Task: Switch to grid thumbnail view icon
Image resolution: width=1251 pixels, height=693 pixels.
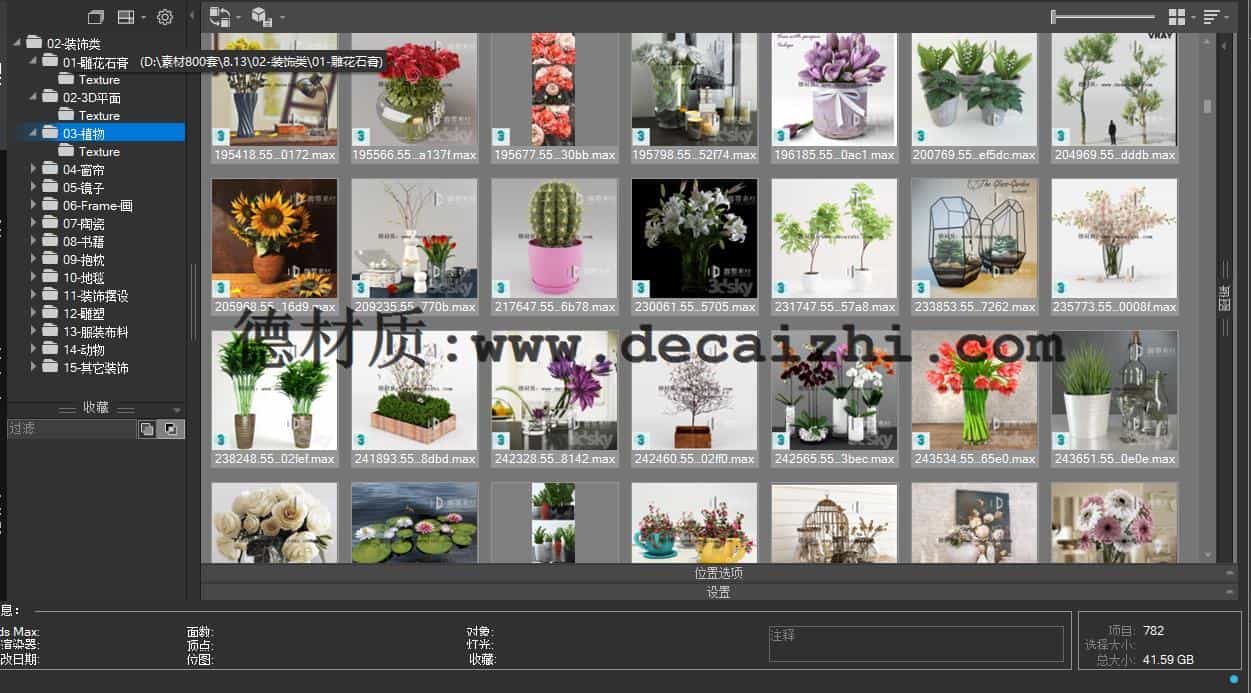Action: [1177, 17]
